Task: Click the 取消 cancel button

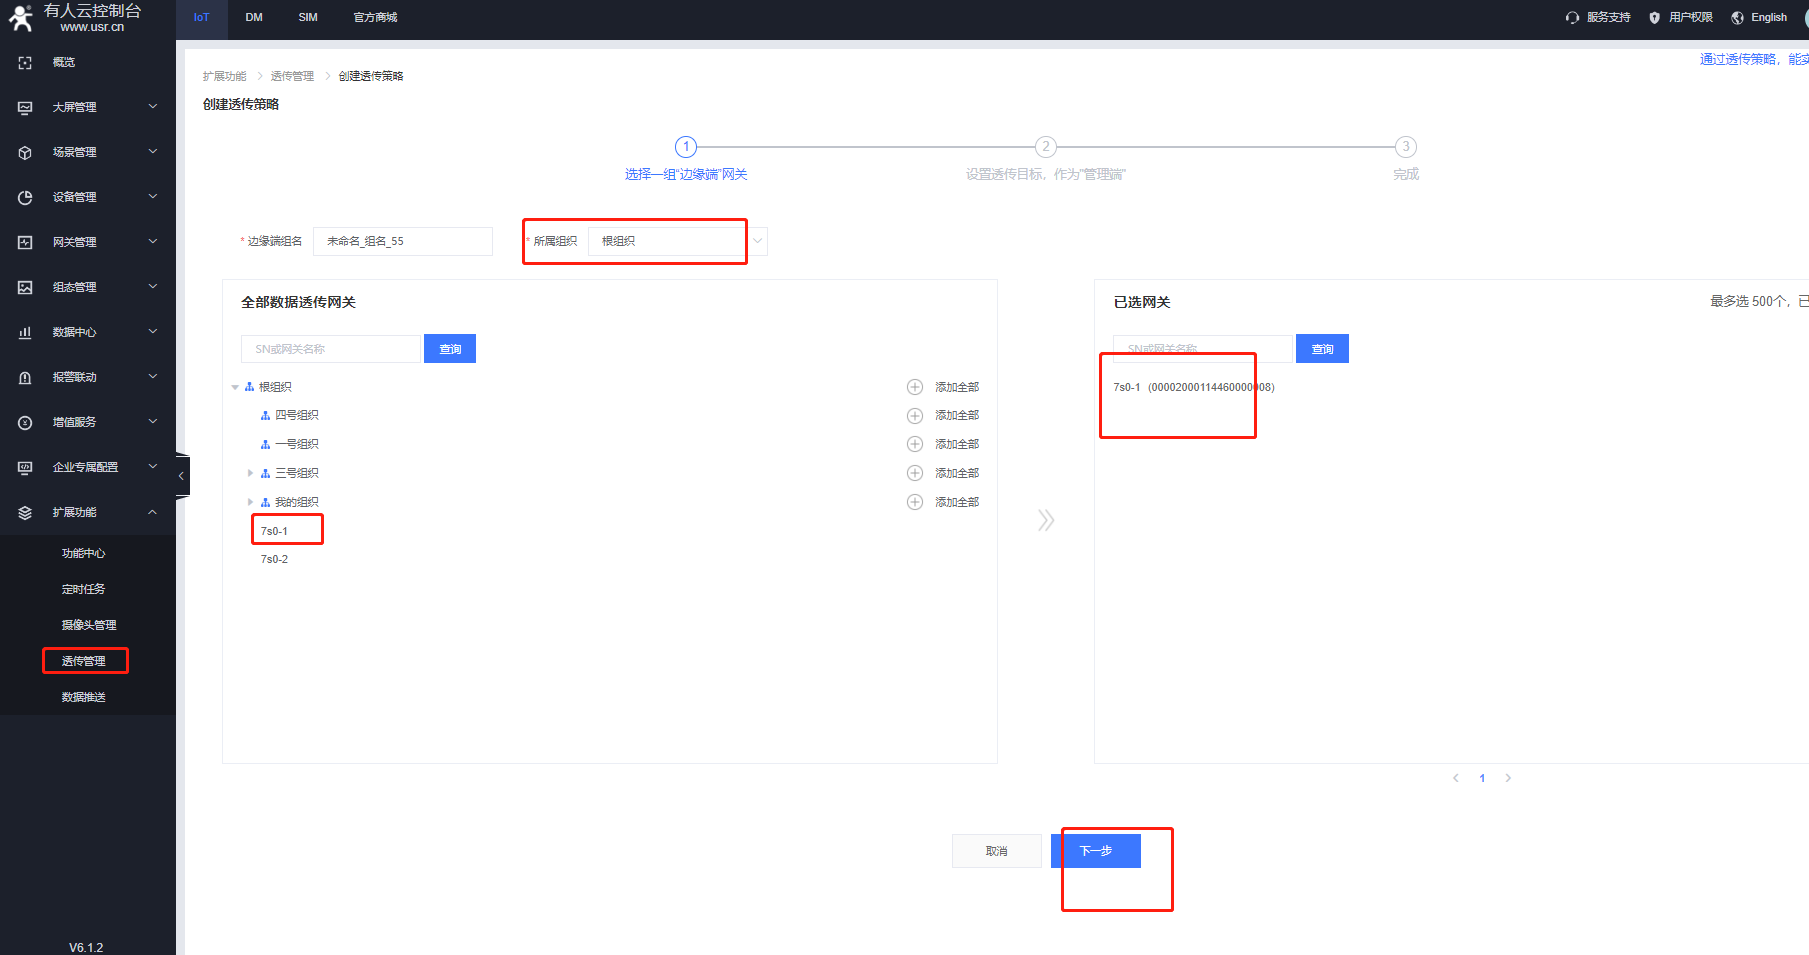Action: pos(996,851)
